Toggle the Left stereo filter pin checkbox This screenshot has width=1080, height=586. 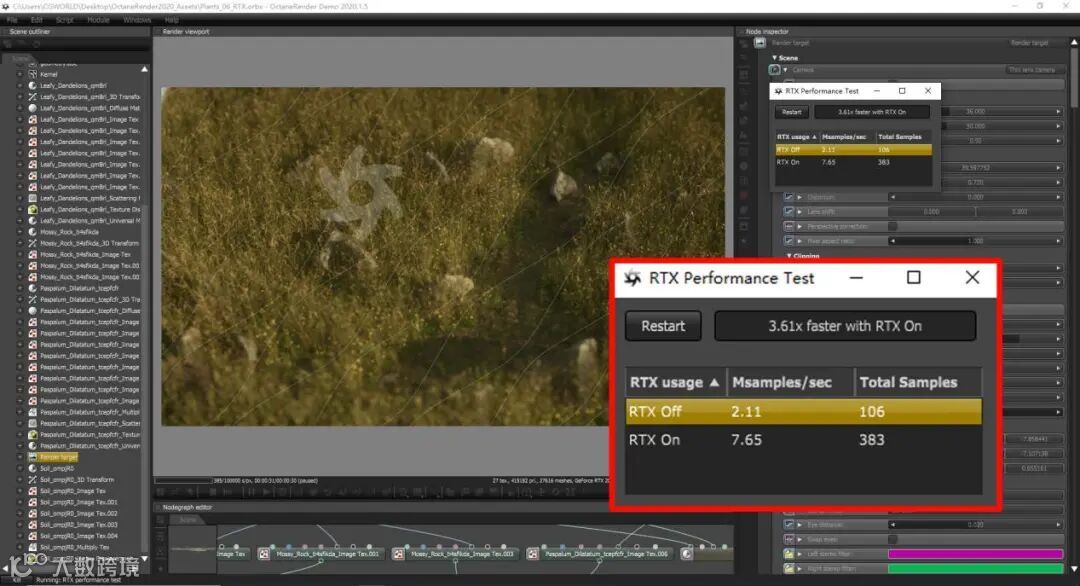[x=789, y=554]
